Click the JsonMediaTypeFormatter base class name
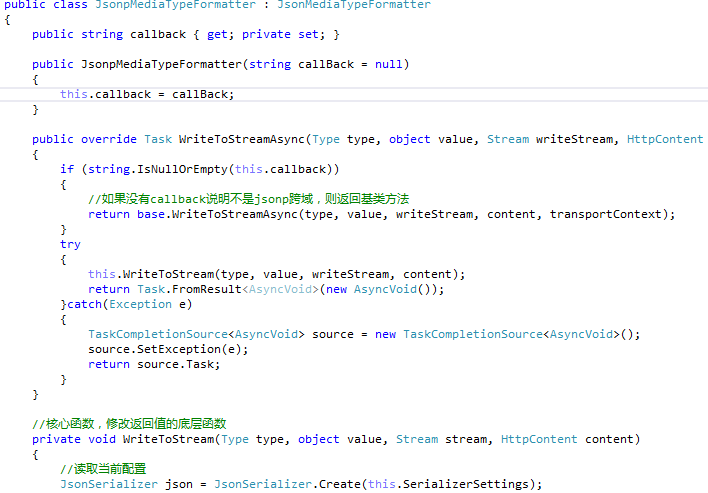Screen dimensions: 708x493 click(354, 5)
